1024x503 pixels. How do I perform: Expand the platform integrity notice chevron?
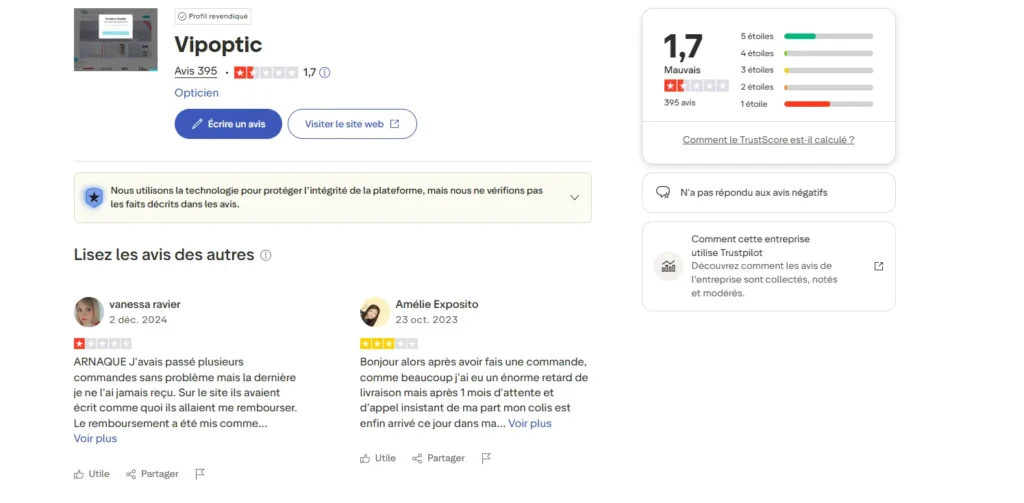[574, 197]
